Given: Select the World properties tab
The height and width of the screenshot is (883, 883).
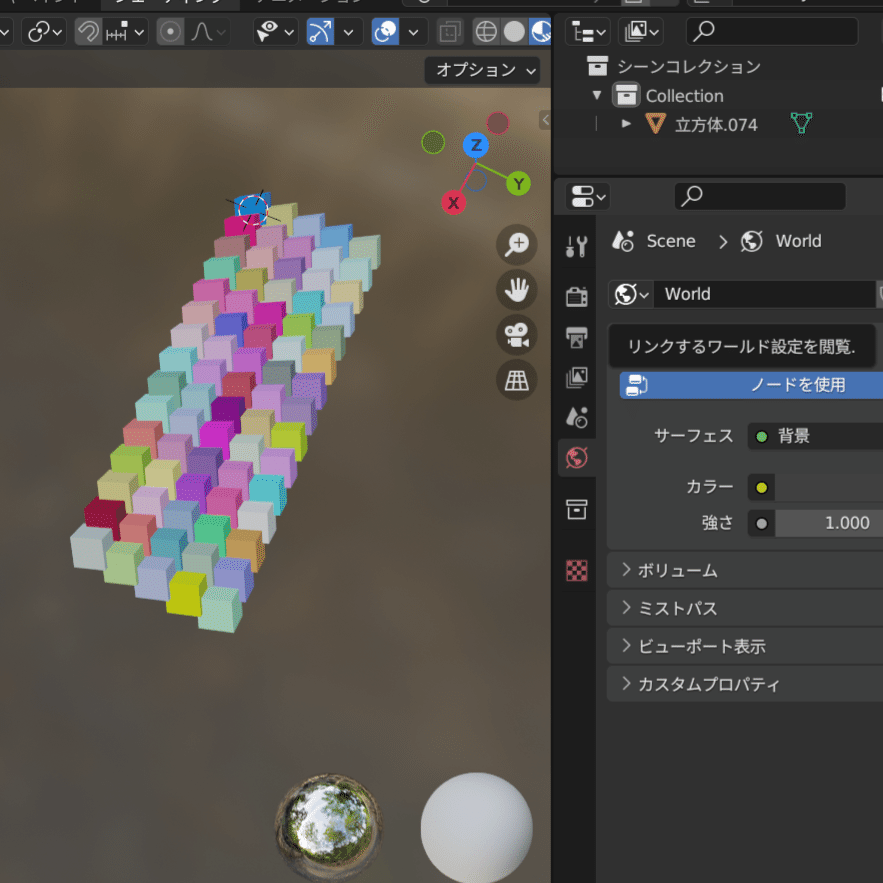Looking at the screenshot, I should tap(577, 458).
